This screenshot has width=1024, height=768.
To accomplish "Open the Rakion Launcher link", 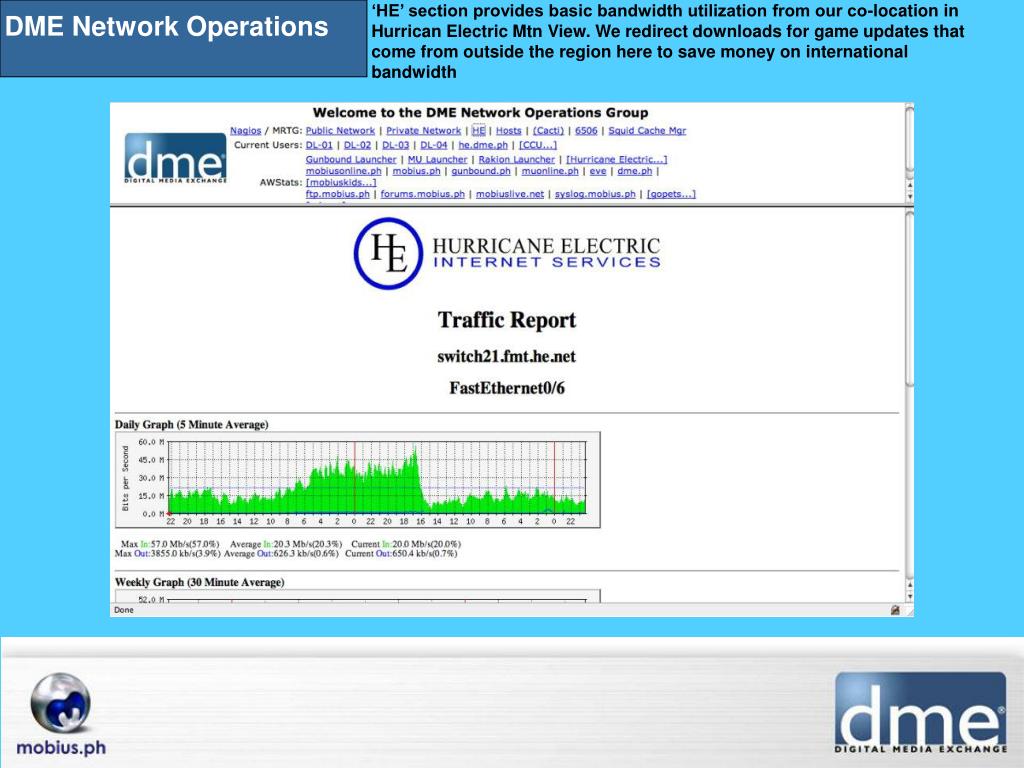I will [517, 159].
